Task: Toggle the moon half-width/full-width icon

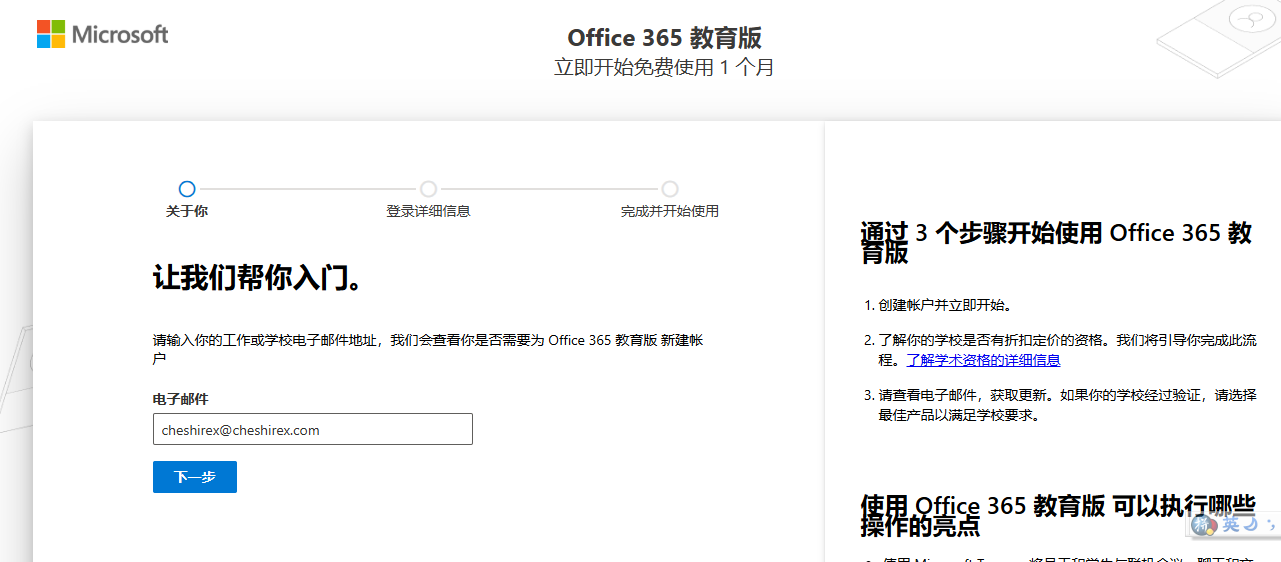Action: [x=1253, y=524]
